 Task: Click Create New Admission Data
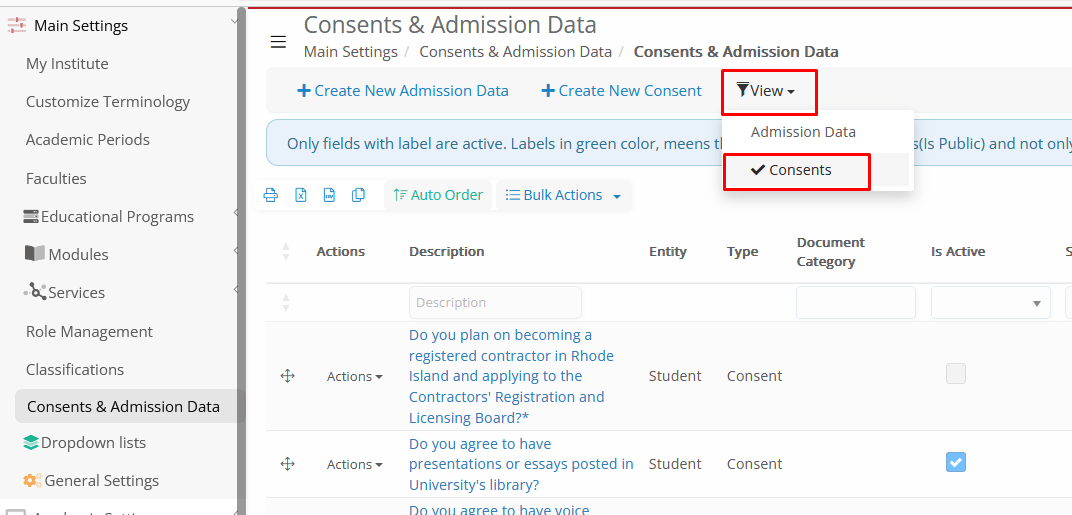tap(402, 91)
